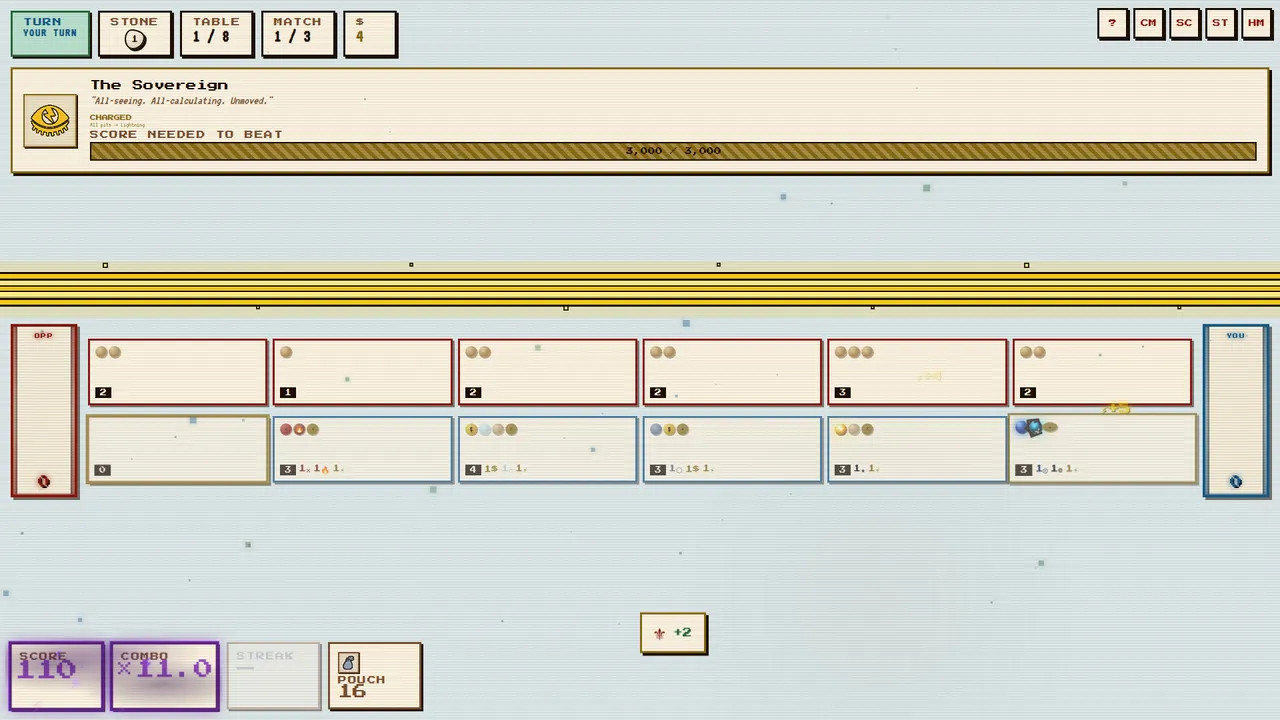
Task: Open the CM menu button
Action: (x=1149, y=24)
